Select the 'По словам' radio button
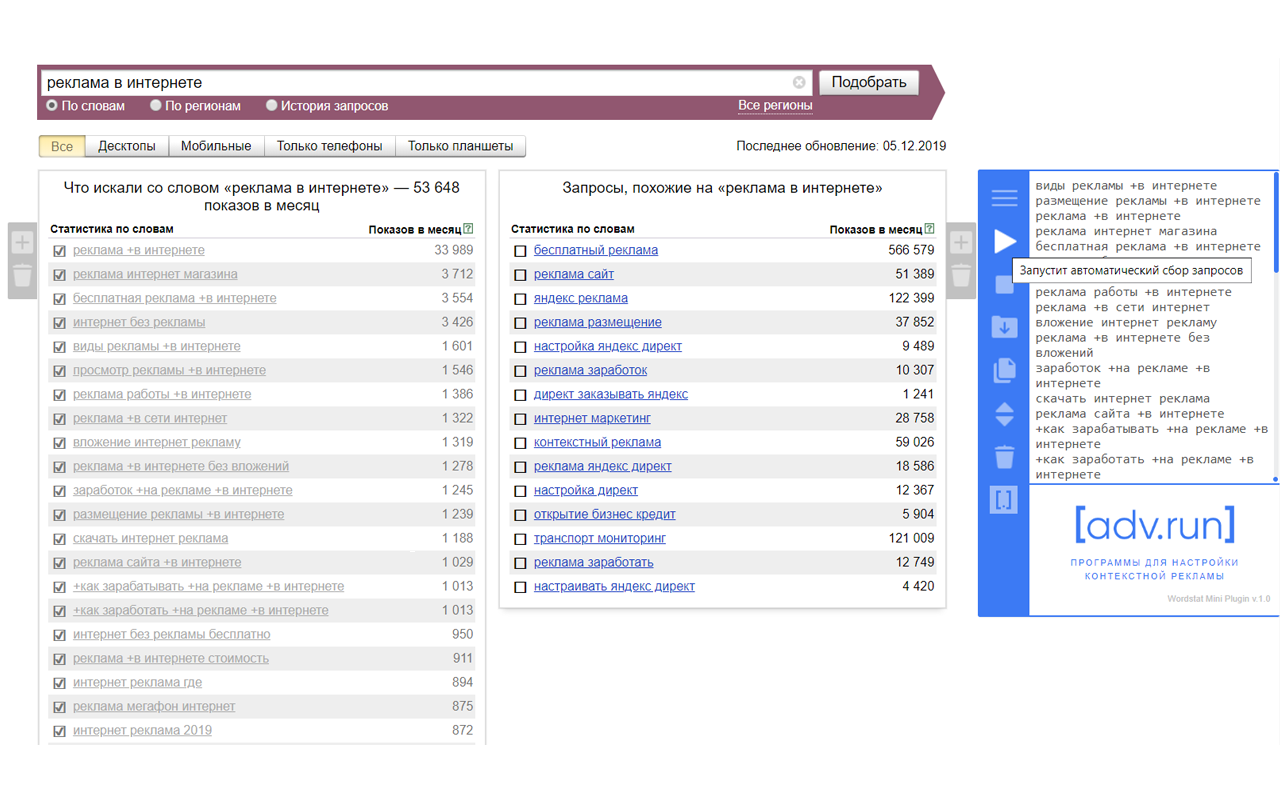Screen dimensions: 1280x800 point(52,105)
